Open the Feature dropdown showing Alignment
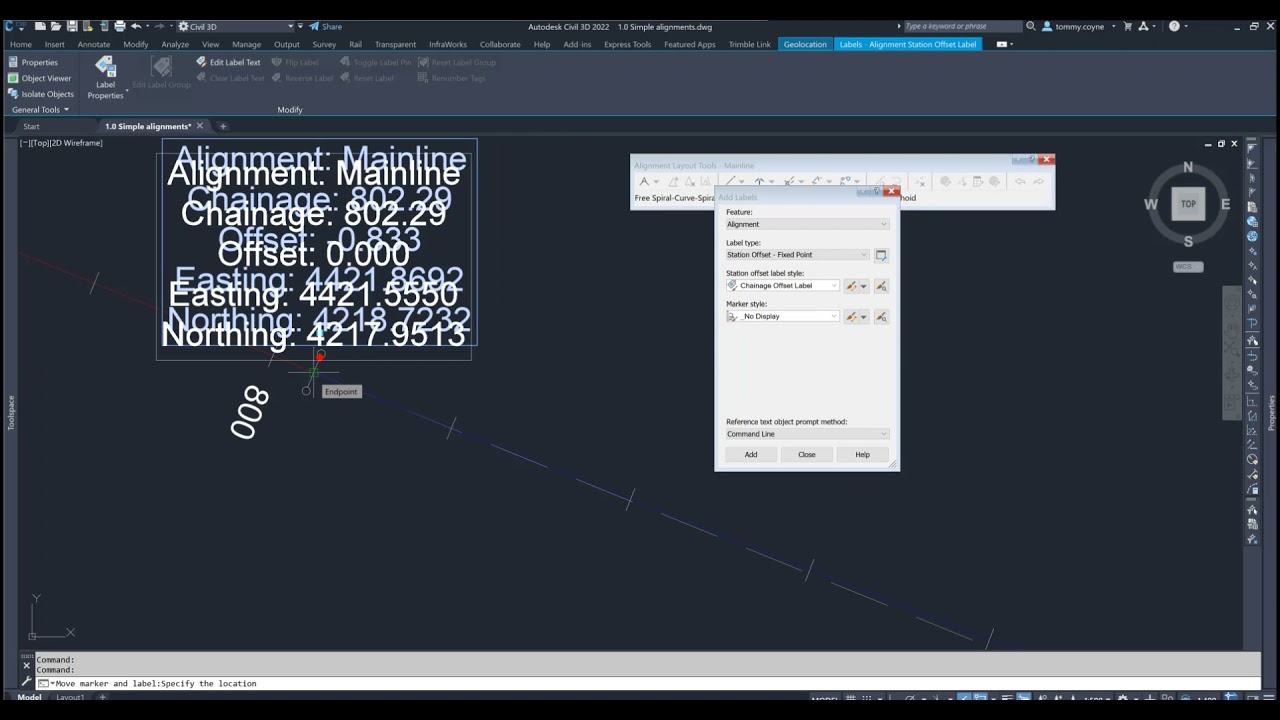 pyautogui.click(x=807, y=224)
